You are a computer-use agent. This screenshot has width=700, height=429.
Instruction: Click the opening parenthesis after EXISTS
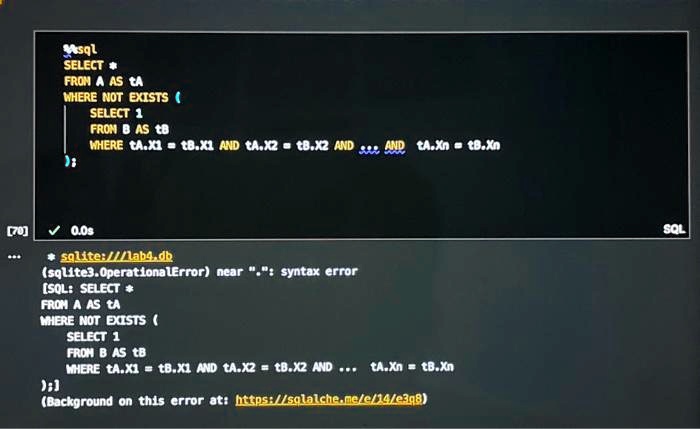pos(178,97)
